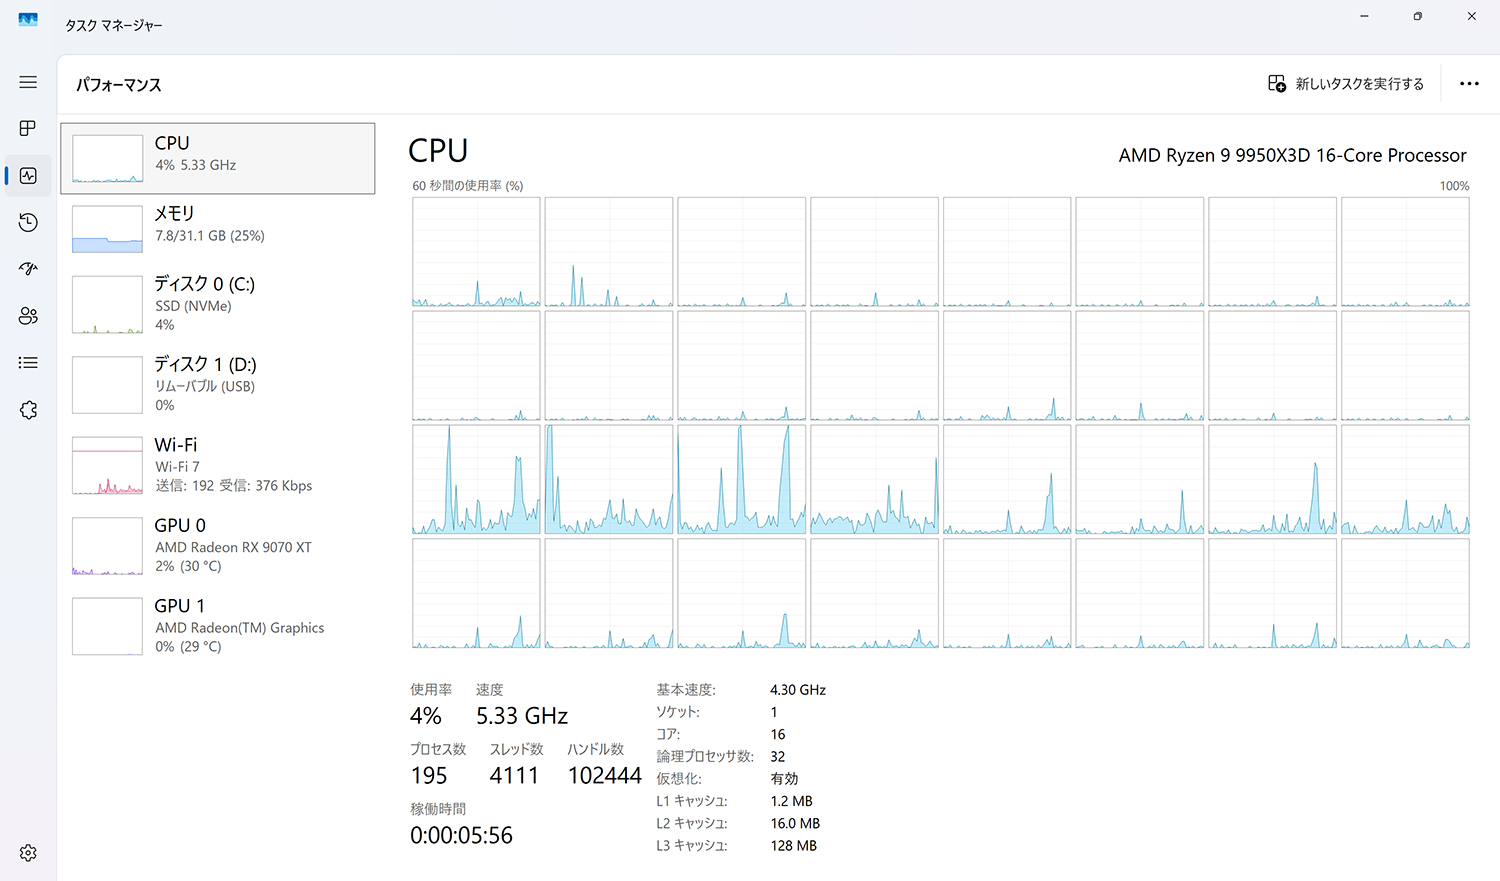This screenshot has width=1500, height=881.
Task: Open the Startup apps page icon
Action: [x=28, y=269]
